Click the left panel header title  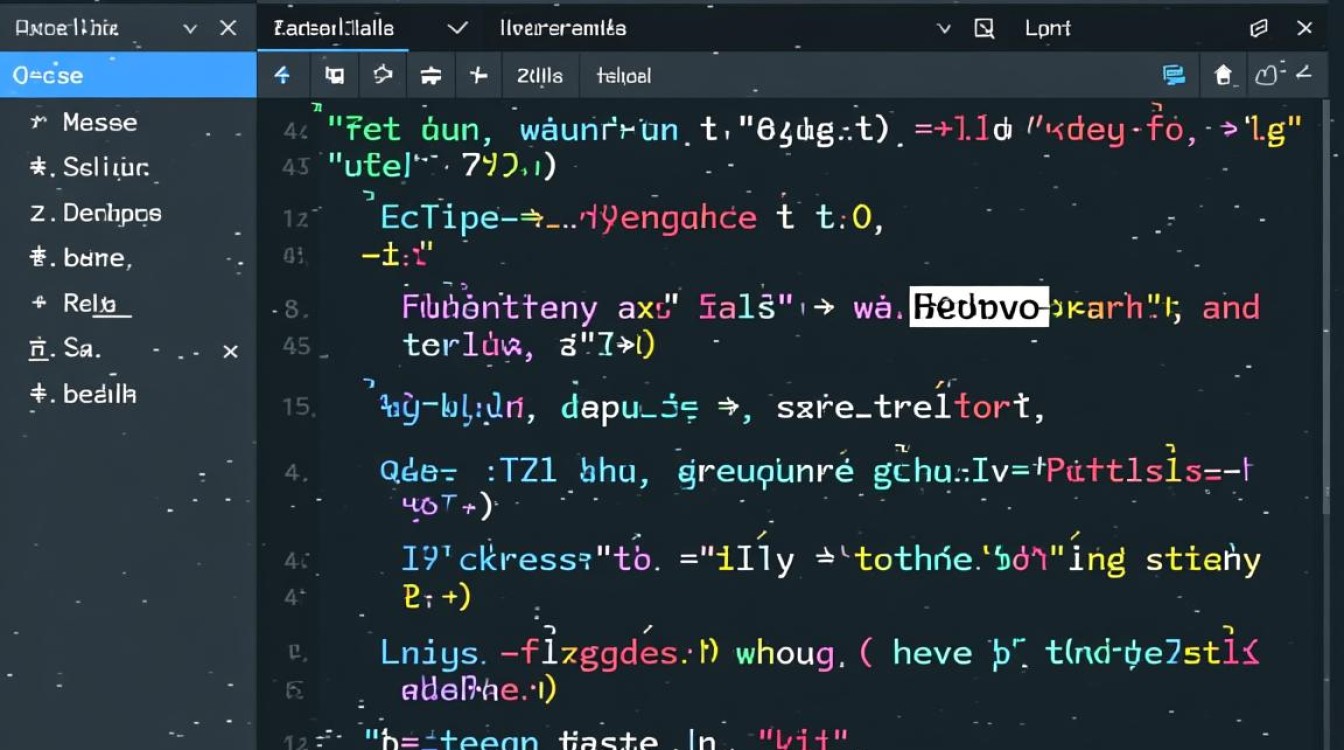[66, 28]
